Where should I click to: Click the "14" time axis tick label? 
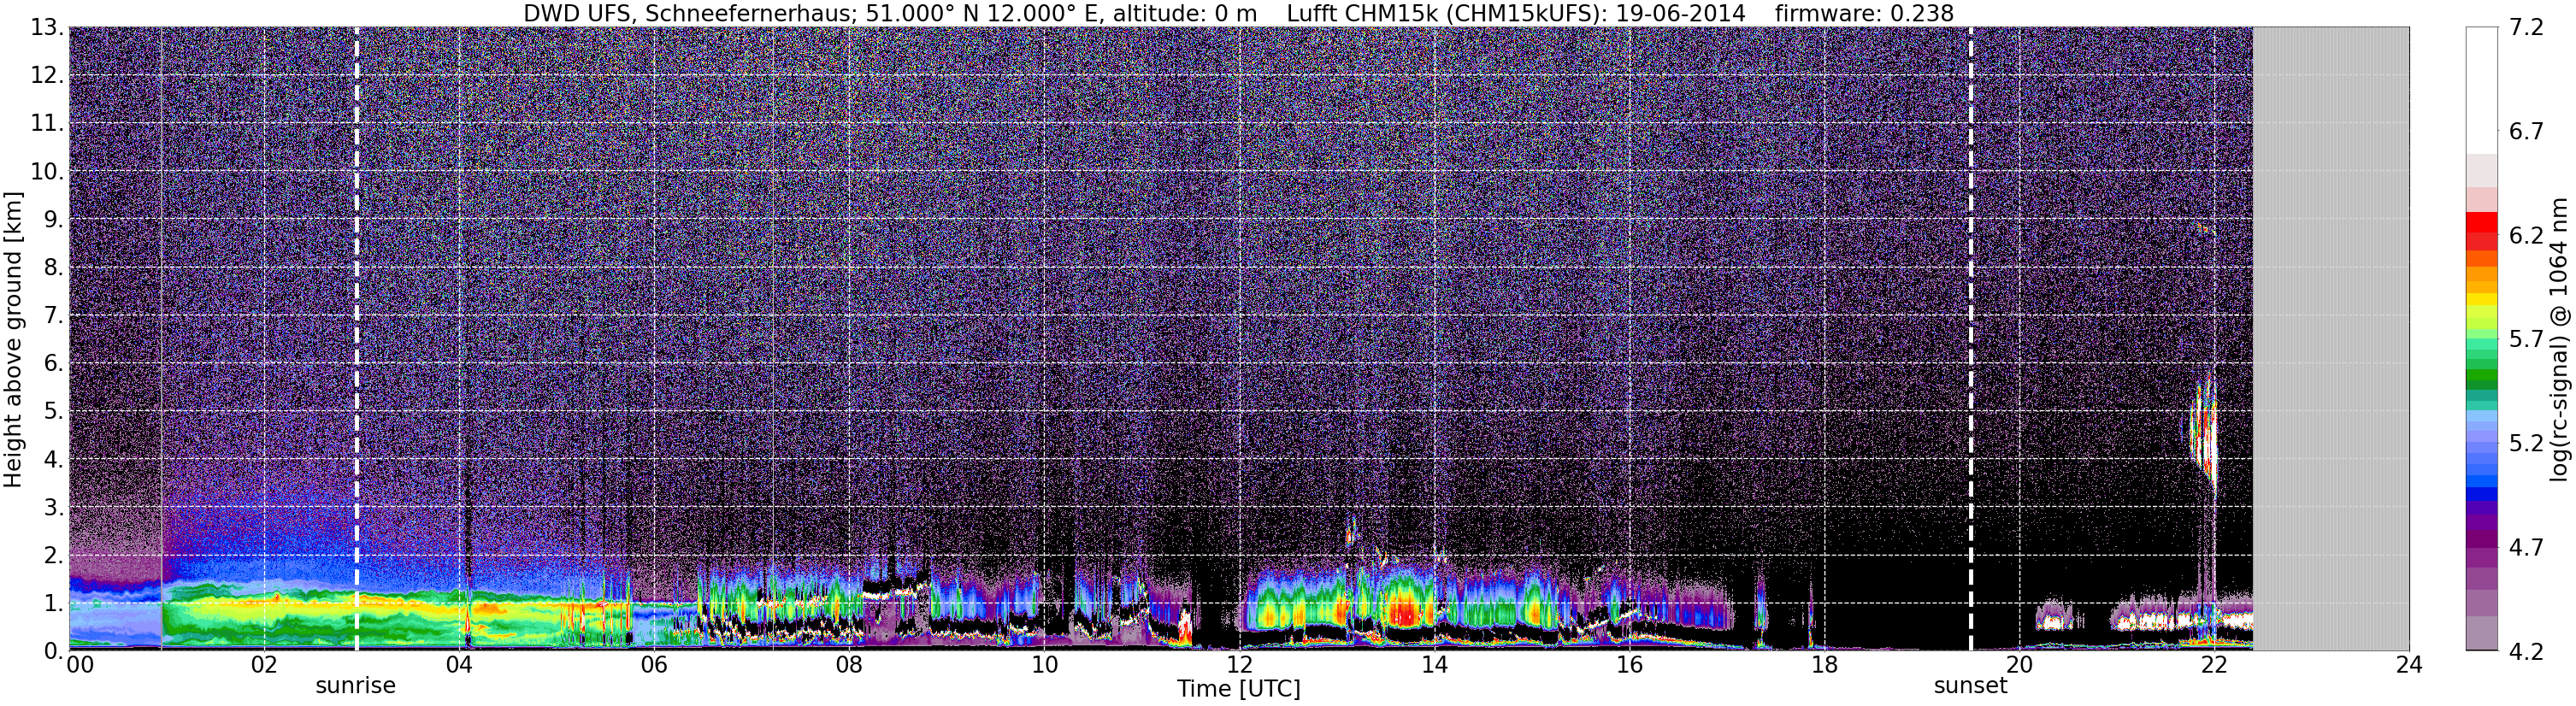tap(1434, 666)
